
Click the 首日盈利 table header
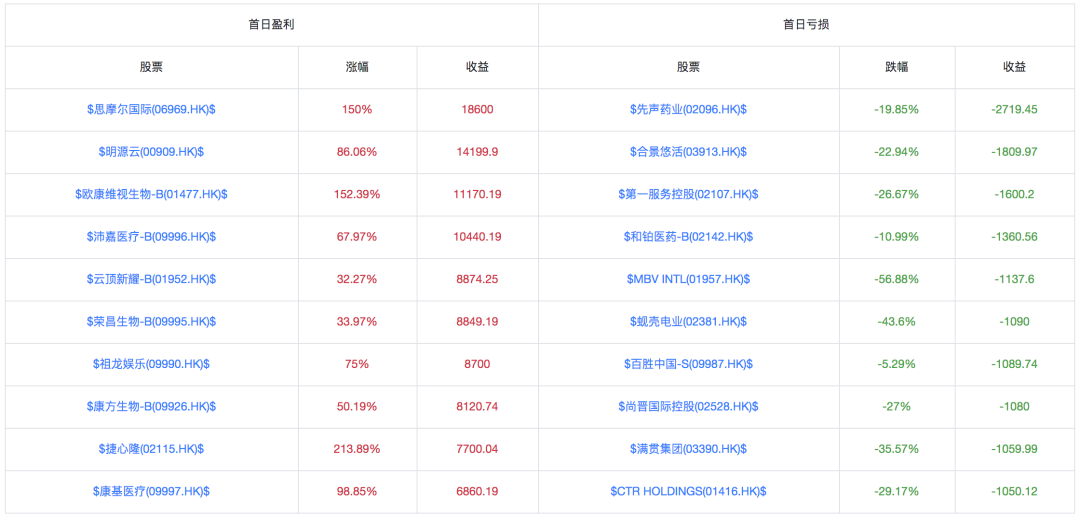click(x=272, y=24)
